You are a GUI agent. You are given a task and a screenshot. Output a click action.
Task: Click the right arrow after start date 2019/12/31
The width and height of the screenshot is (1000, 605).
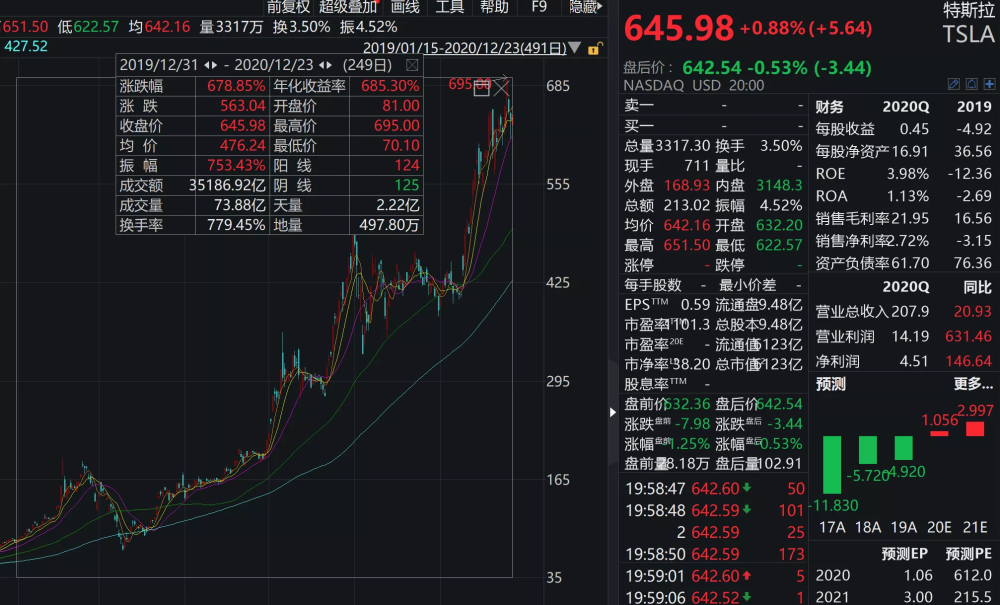coord(214,65)
